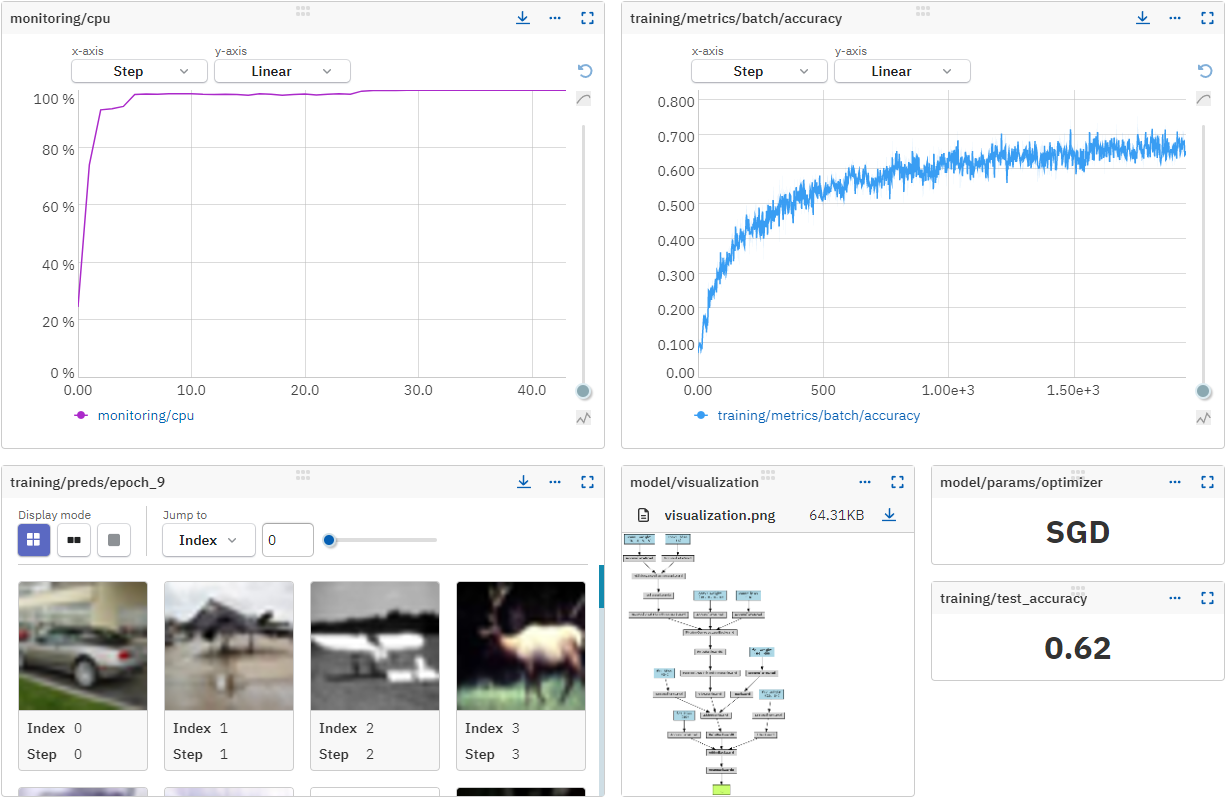Open the Linear y-axis dropdown on accuracy chart
The height and width of the screenshot is (799, 1226).
click(901, 71)
